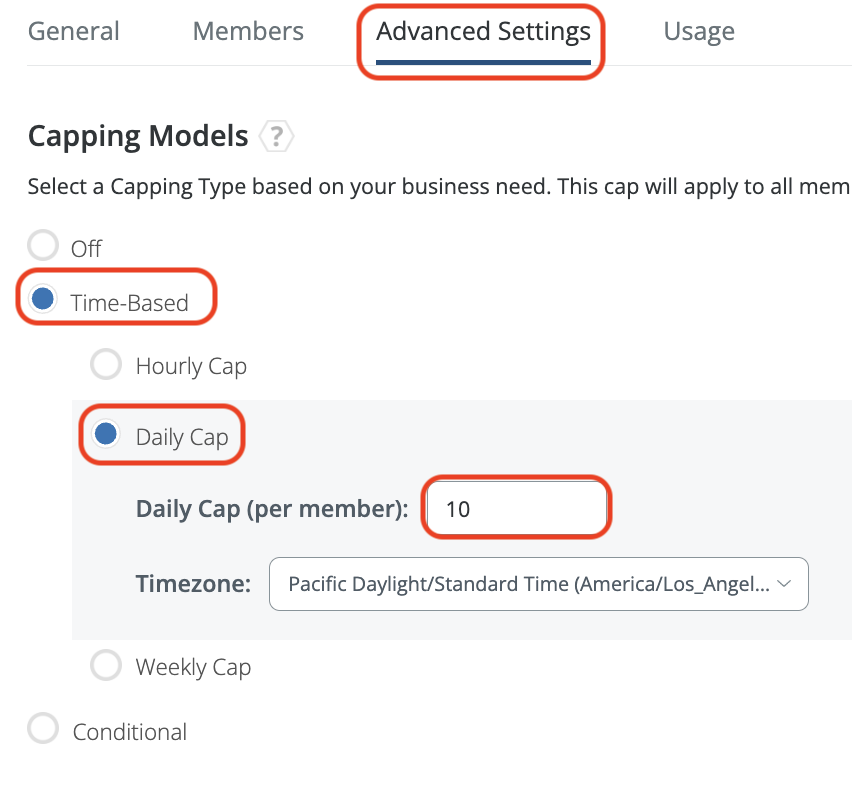Click the "Conditional" option label text
Screen dimensions: 852x786
pos(130,732)
